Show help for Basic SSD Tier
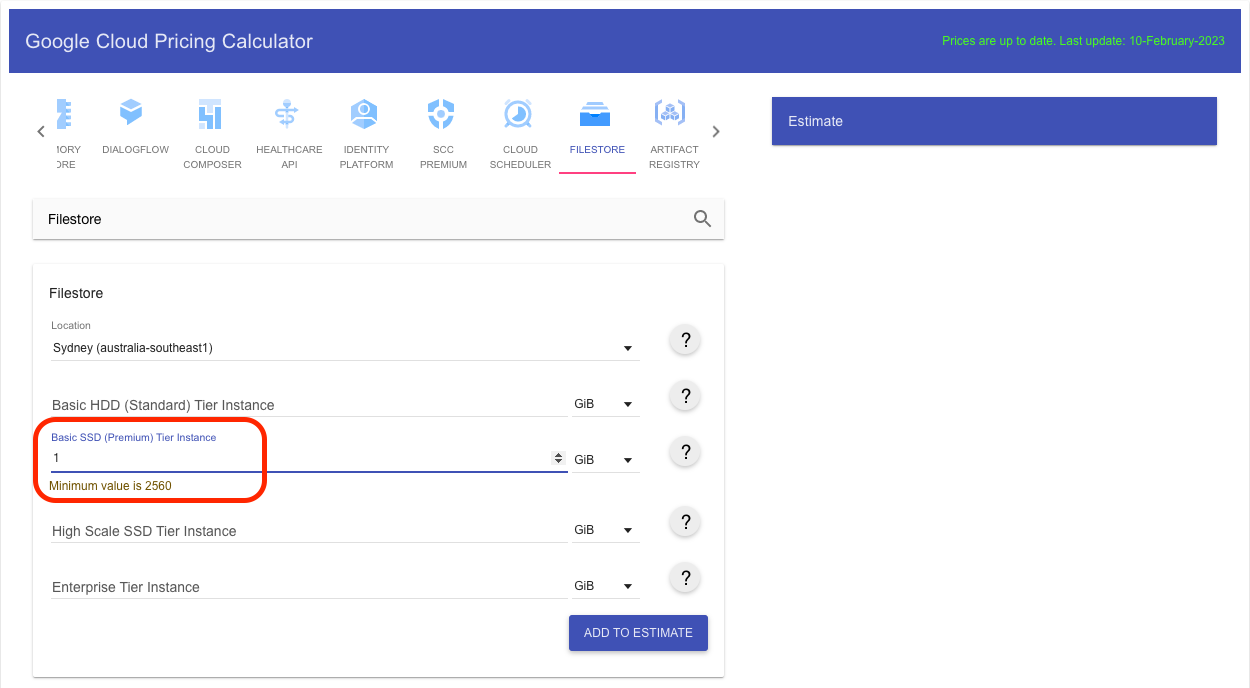The height and width of the screenshot is (688, 1250). coord(686,452)
